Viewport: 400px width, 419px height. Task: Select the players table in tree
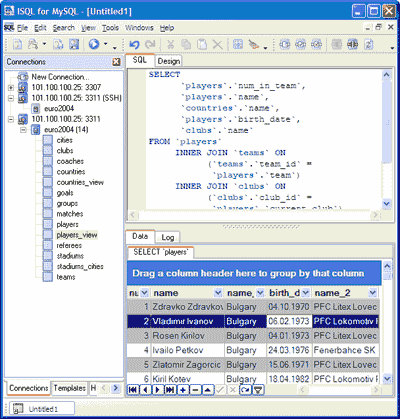(x=67, y=224)
